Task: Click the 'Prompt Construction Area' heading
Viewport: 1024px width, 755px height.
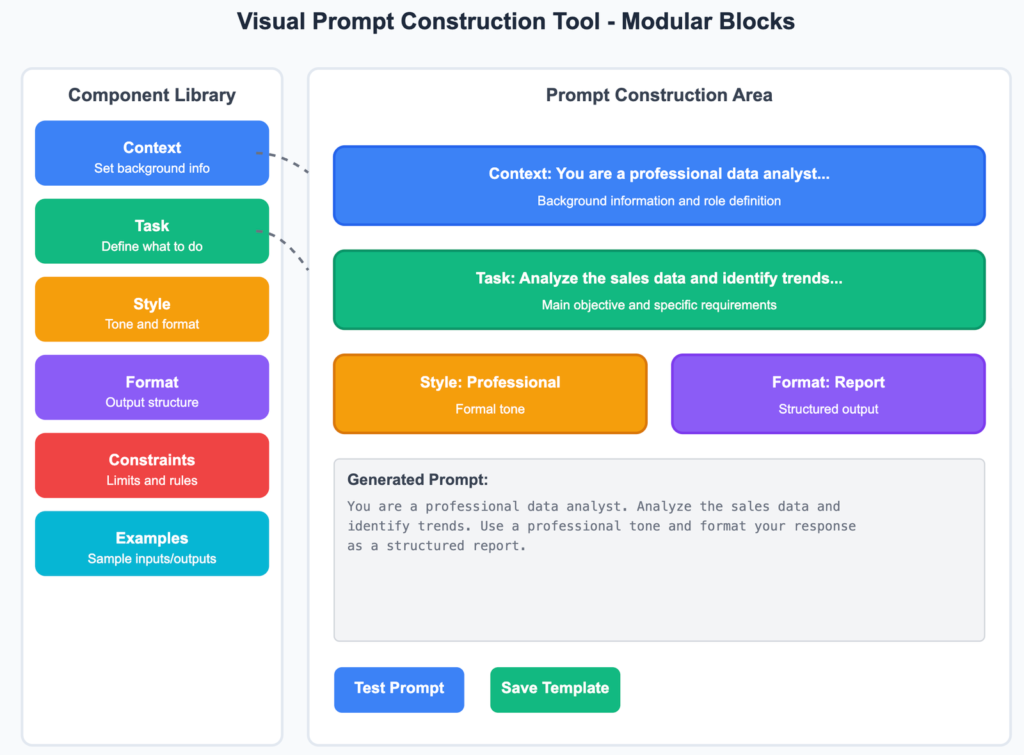Action: (659, 96)
